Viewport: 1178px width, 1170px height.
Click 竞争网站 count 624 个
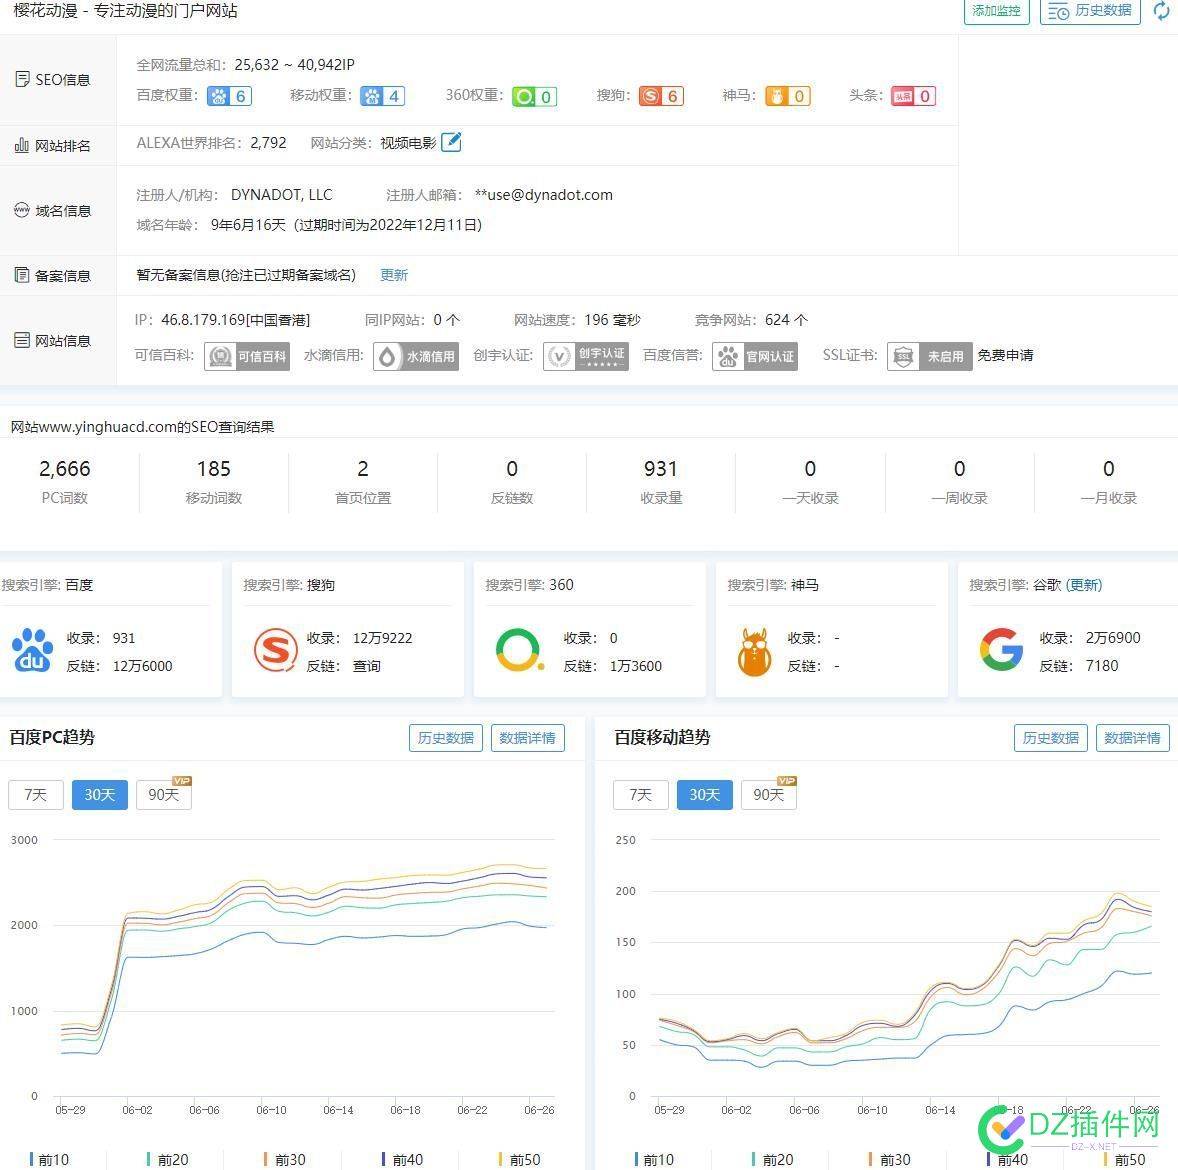[x=787, y=320]
